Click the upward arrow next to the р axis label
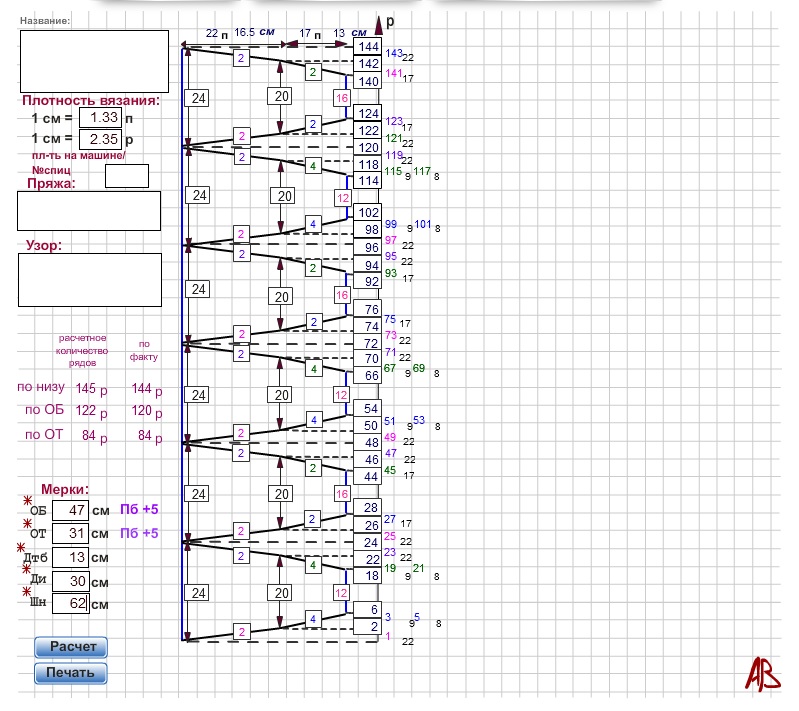 pyautogui.click(x=379, y=24)
